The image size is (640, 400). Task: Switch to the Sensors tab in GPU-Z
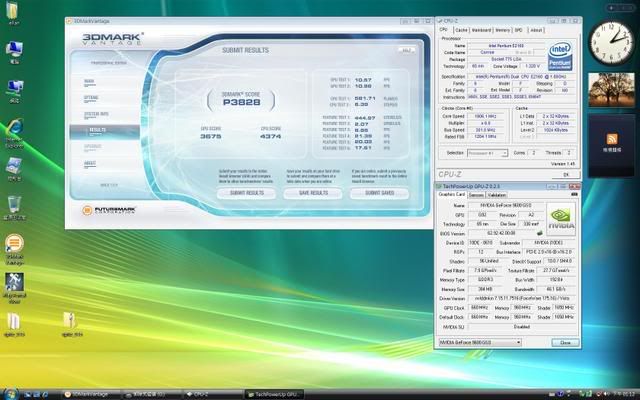(x=476, y=195)
